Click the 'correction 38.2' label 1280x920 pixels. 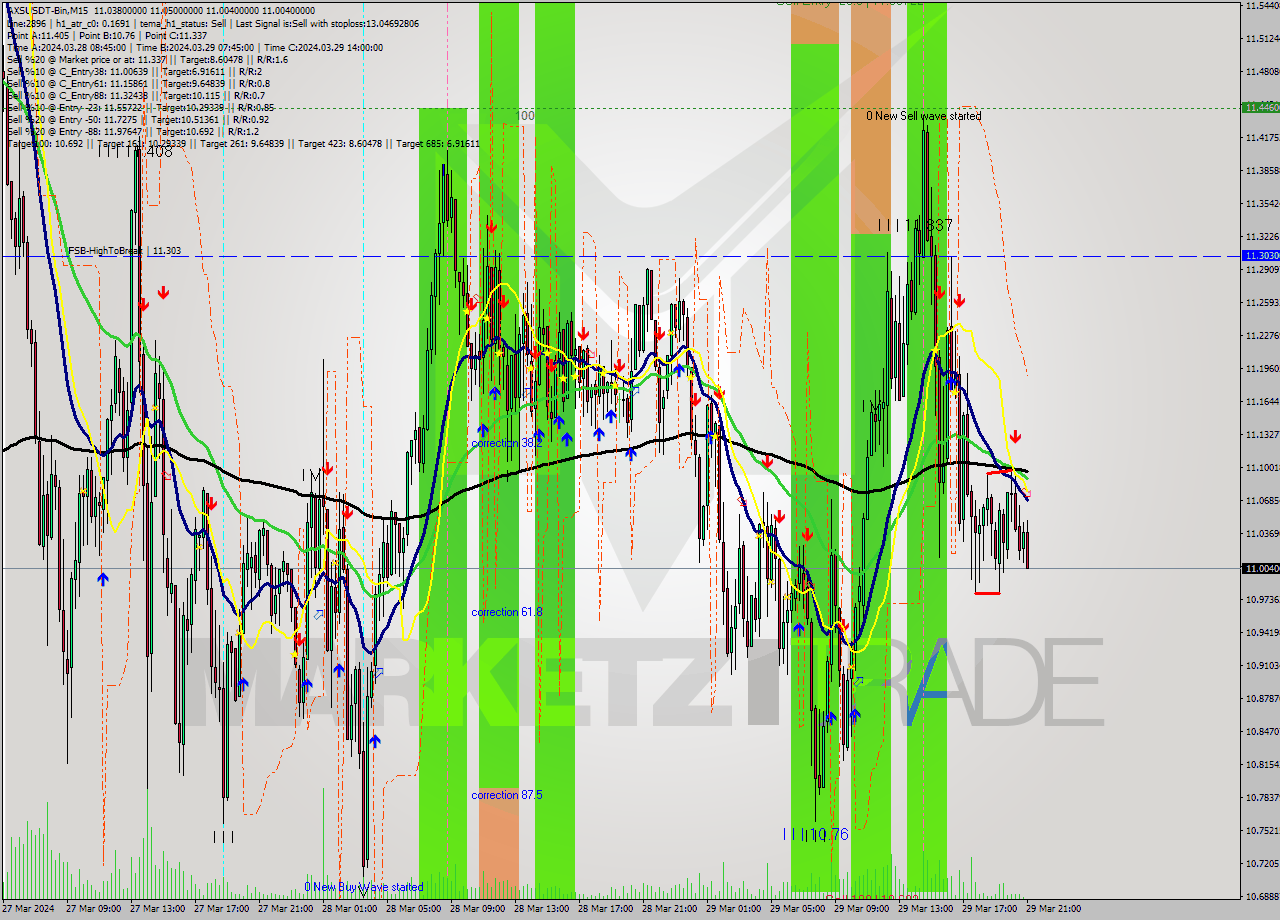pyautogui.click(x=507, y=442)
